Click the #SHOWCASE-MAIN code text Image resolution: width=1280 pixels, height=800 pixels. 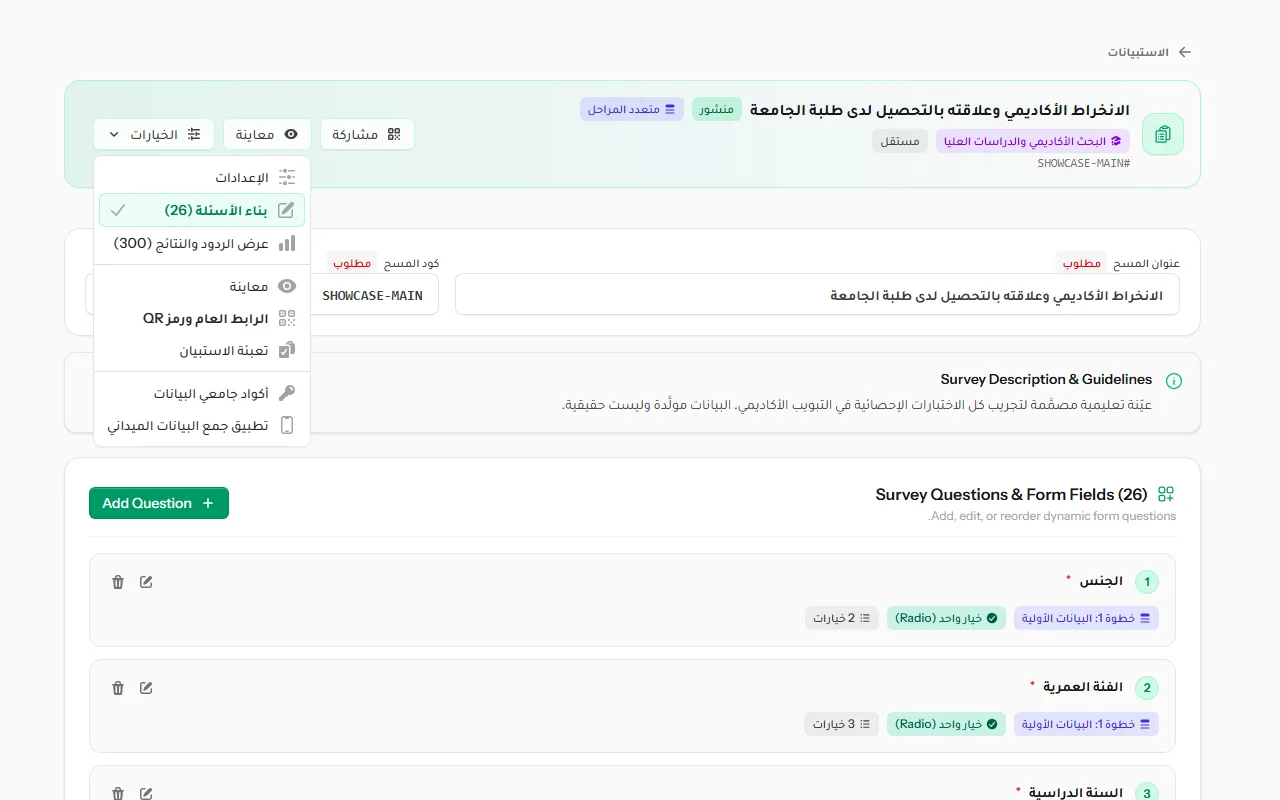click(1083, 163)
